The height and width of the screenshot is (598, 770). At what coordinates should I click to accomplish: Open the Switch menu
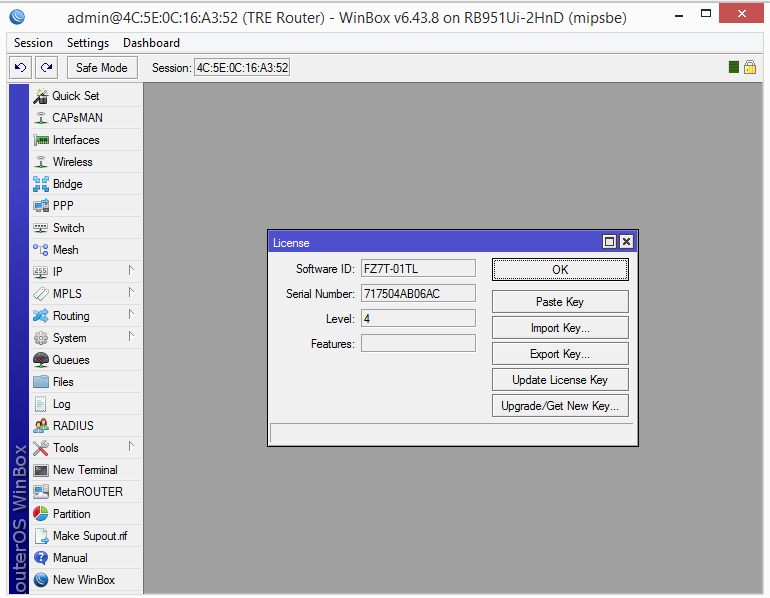click(x=86, y=228)
